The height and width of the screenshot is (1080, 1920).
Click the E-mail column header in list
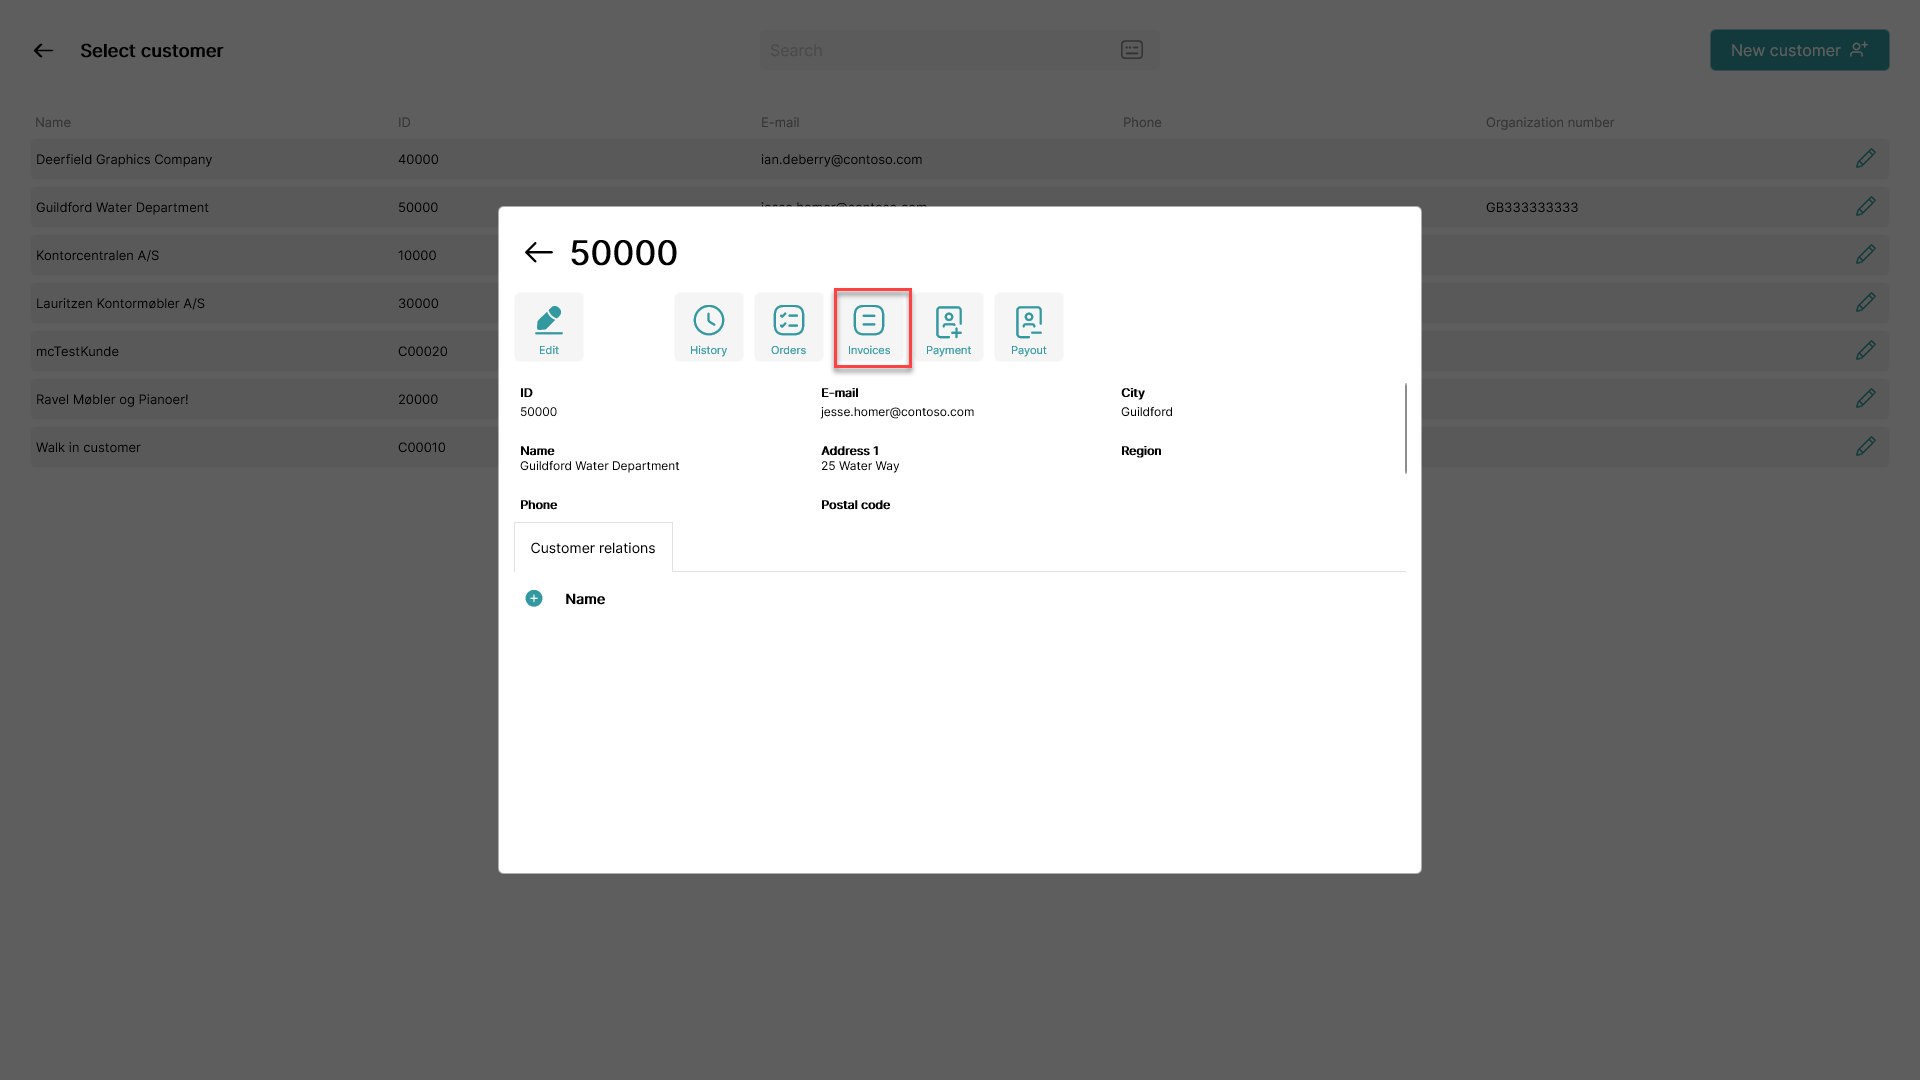(x=780, y=122)
